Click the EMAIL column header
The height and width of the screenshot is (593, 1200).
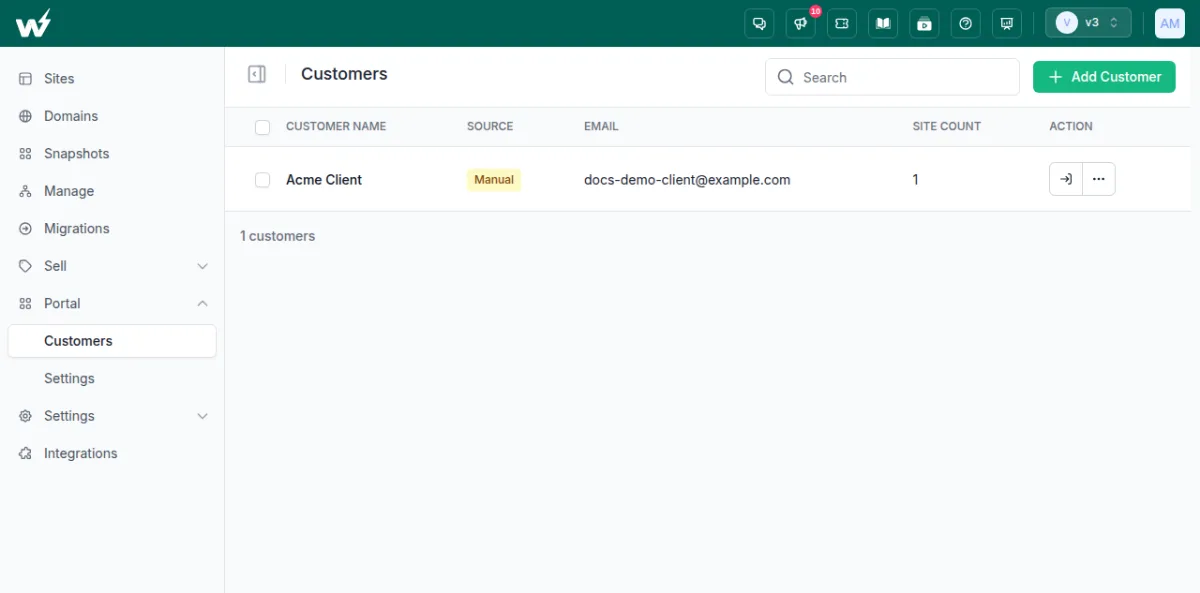pos(601,126)
